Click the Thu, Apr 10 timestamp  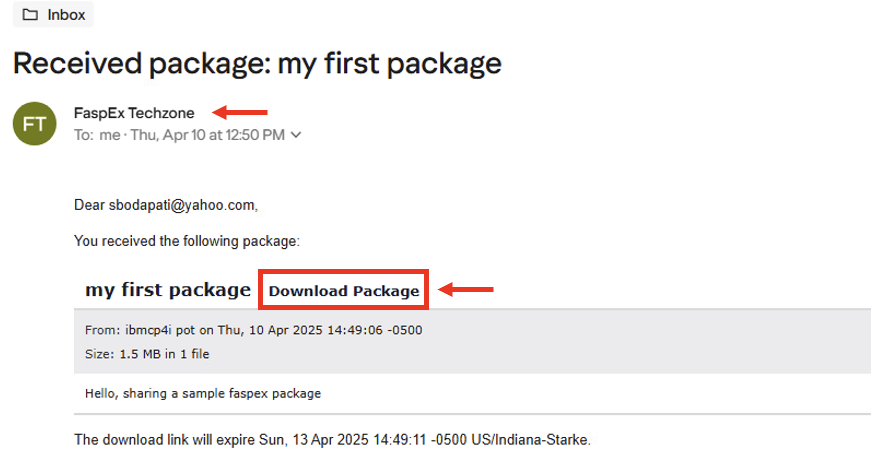207,135
